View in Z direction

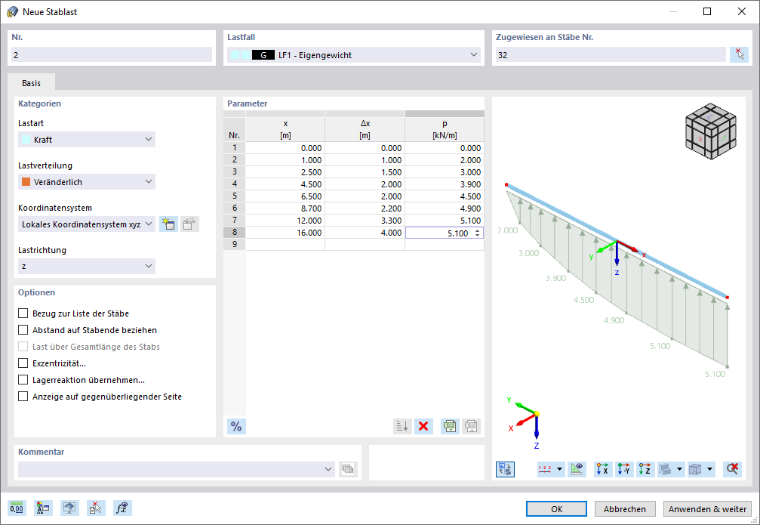pos(645,469)
